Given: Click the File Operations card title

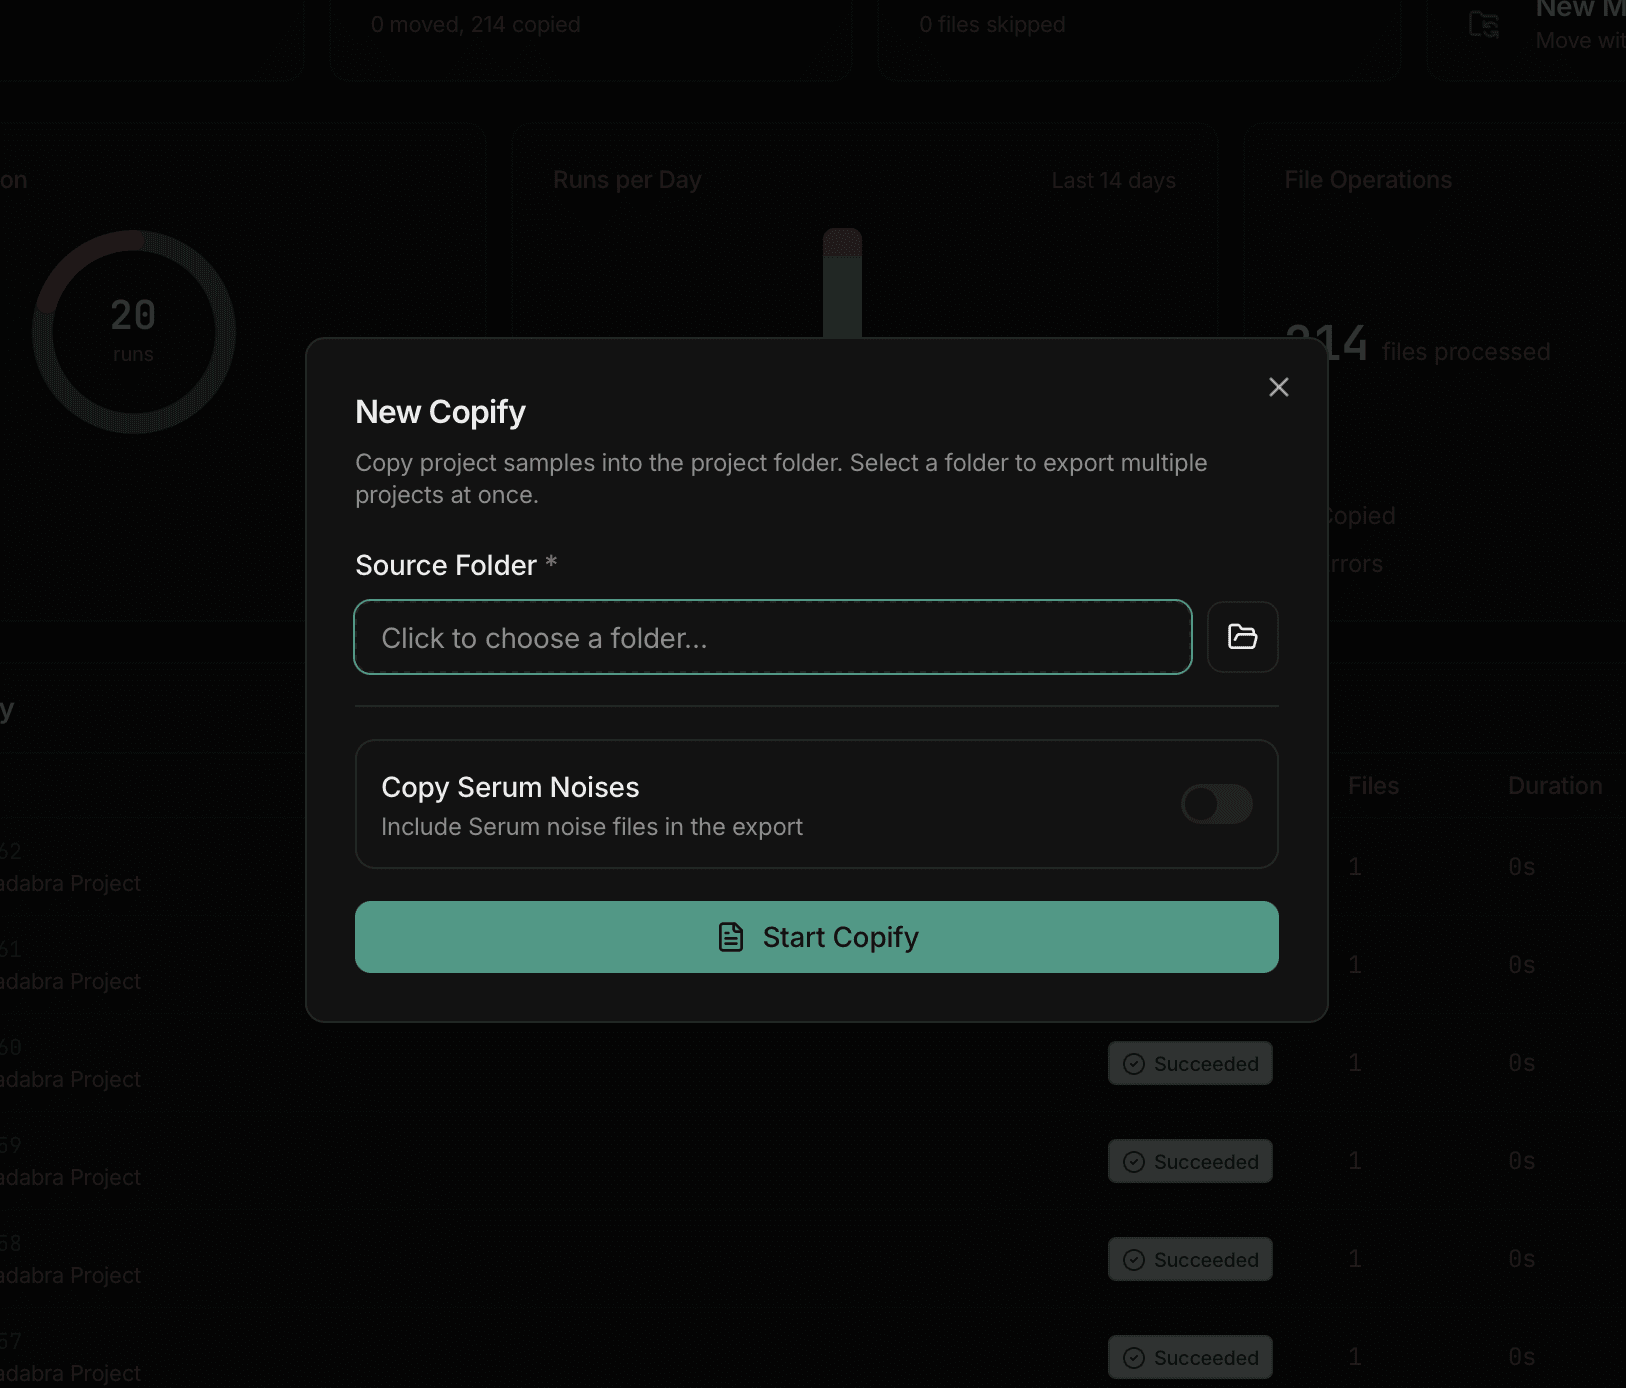Looking at the screenshot, I should pyautogui.click(x=1368, y=180).
